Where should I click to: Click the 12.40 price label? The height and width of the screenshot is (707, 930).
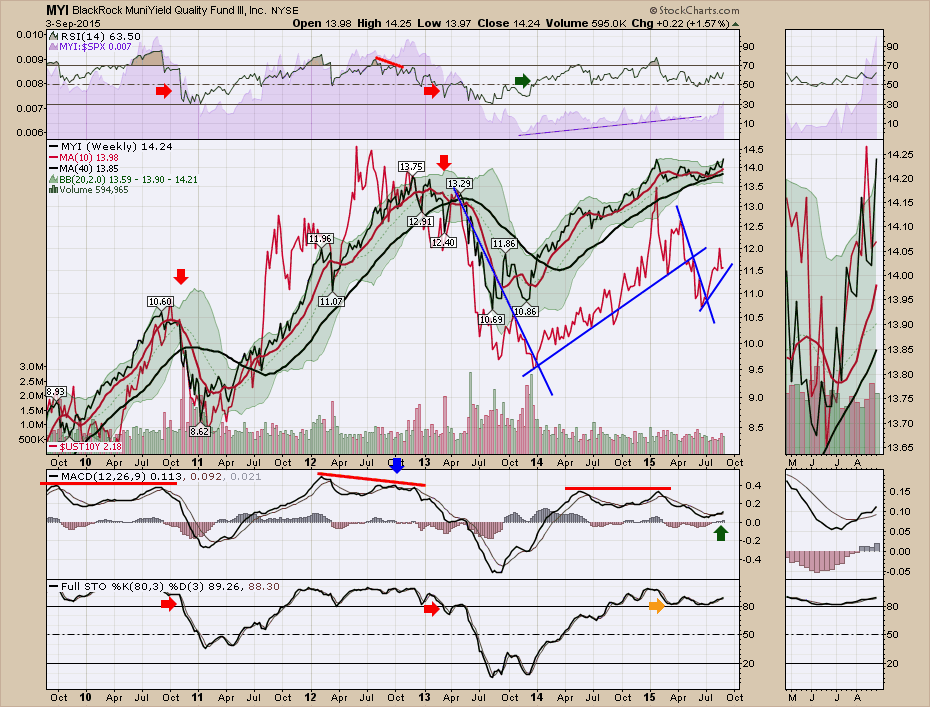443,242
